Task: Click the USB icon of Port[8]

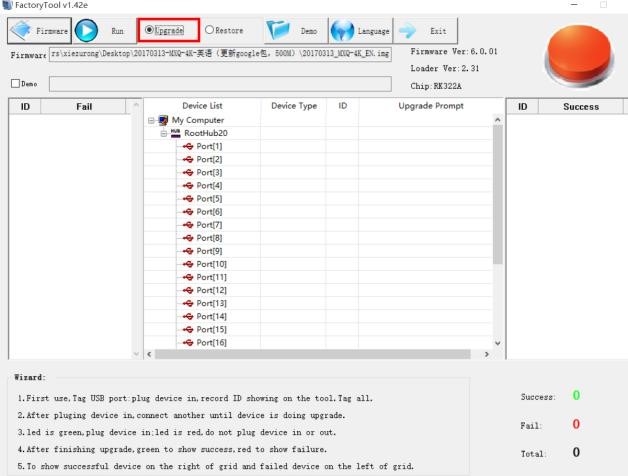Action: click(188, 238)
